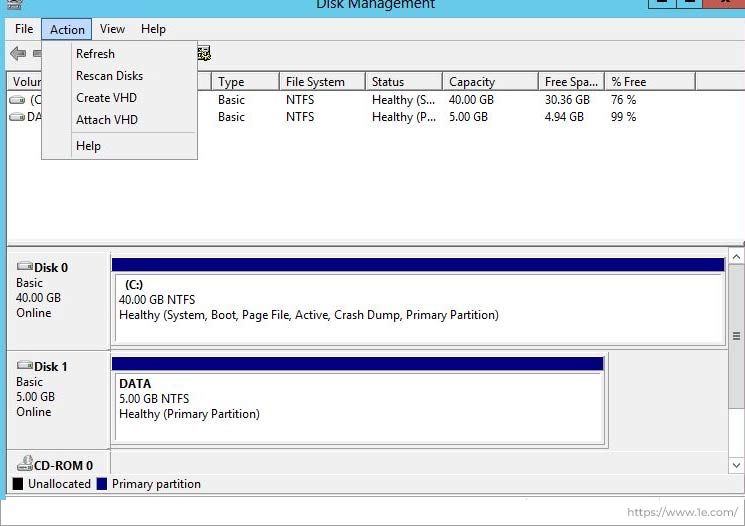This screenshot has width=745, height=526.
Task: Click scroll up arrow in disk pane
Action: pos(736,257)
